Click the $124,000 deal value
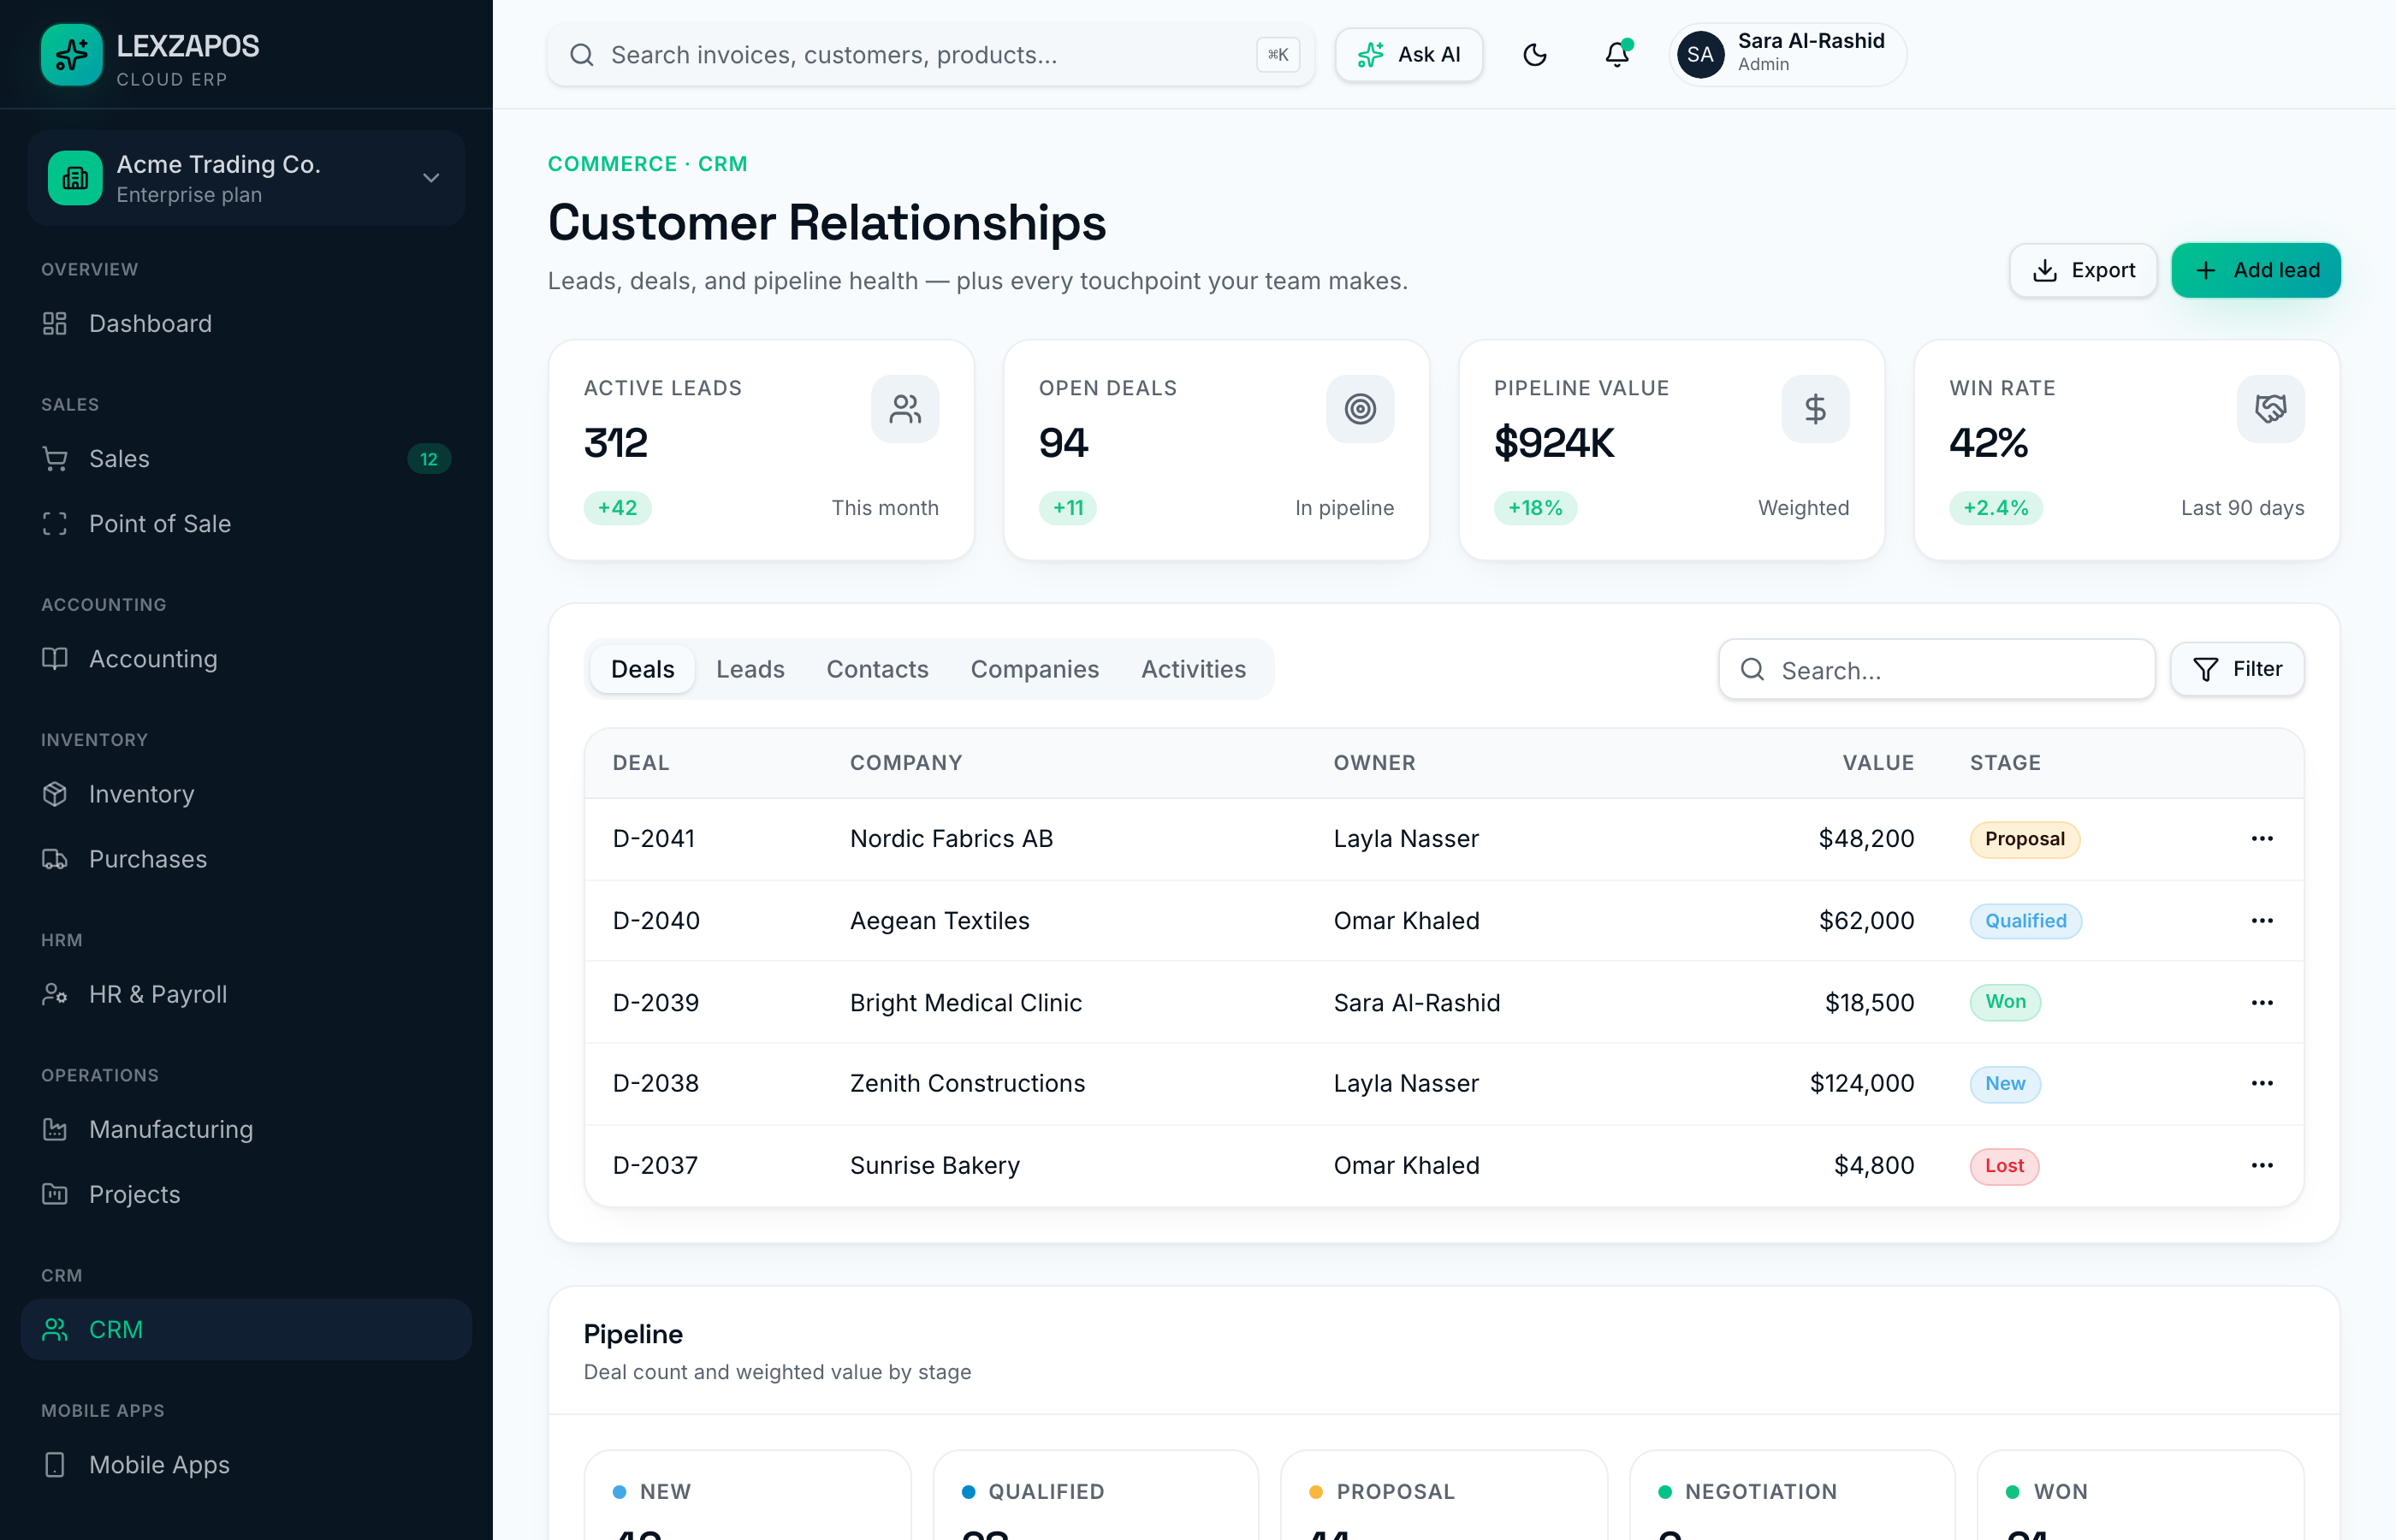The height and width of the screenshot is (1540, 2396). (1862, 1084)
